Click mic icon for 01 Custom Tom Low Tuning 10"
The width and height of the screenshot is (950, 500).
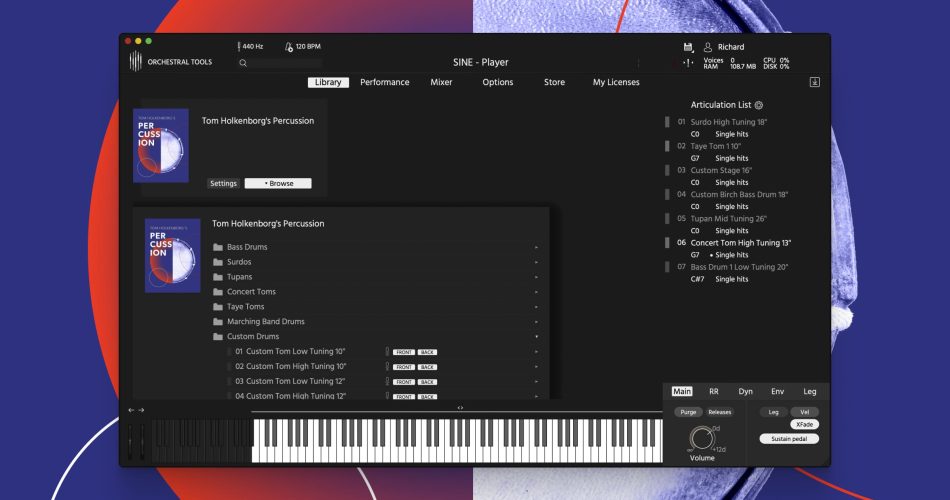point(387,352)
